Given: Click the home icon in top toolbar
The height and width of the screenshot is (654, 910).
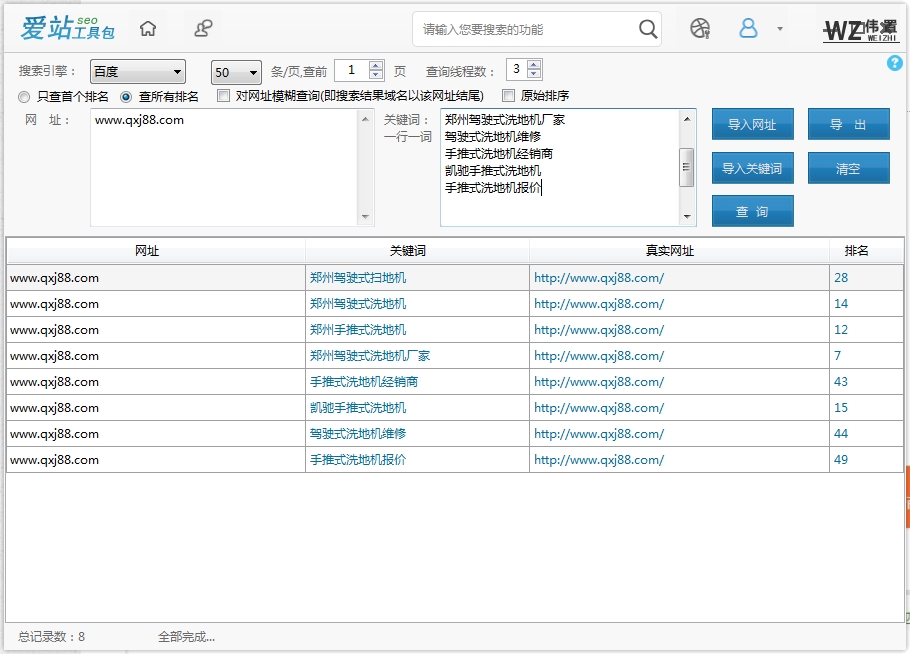Looking at the screenshot, I should click(x=148, y=28).
